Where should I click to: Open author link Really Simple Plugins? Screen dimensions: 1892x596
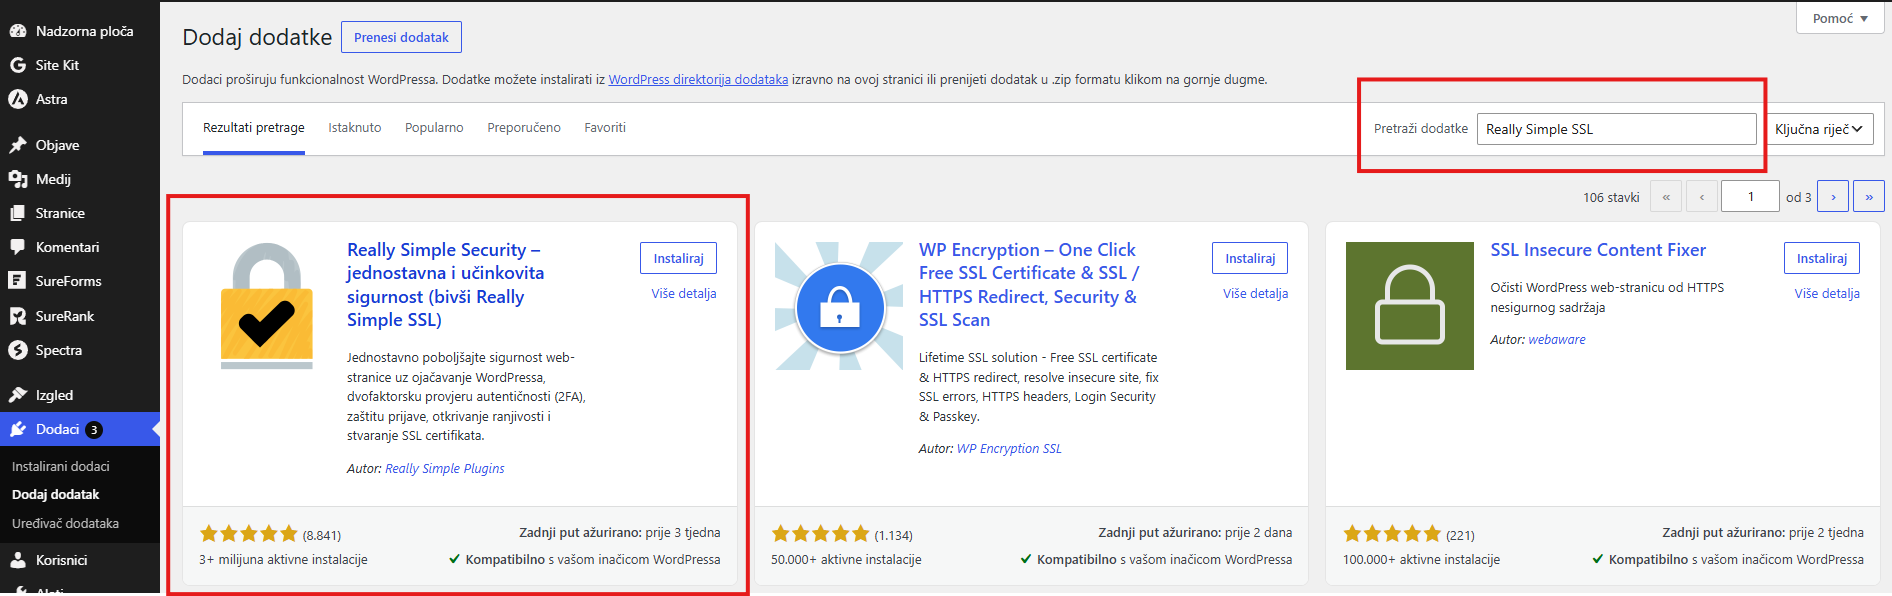[445, 468]
